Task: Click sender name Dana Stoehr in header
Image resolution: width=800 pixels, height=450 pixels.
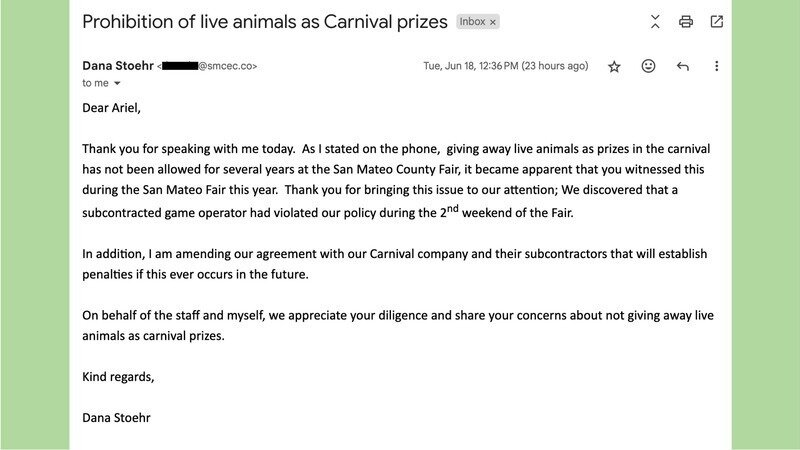Action: coord(118,66)
